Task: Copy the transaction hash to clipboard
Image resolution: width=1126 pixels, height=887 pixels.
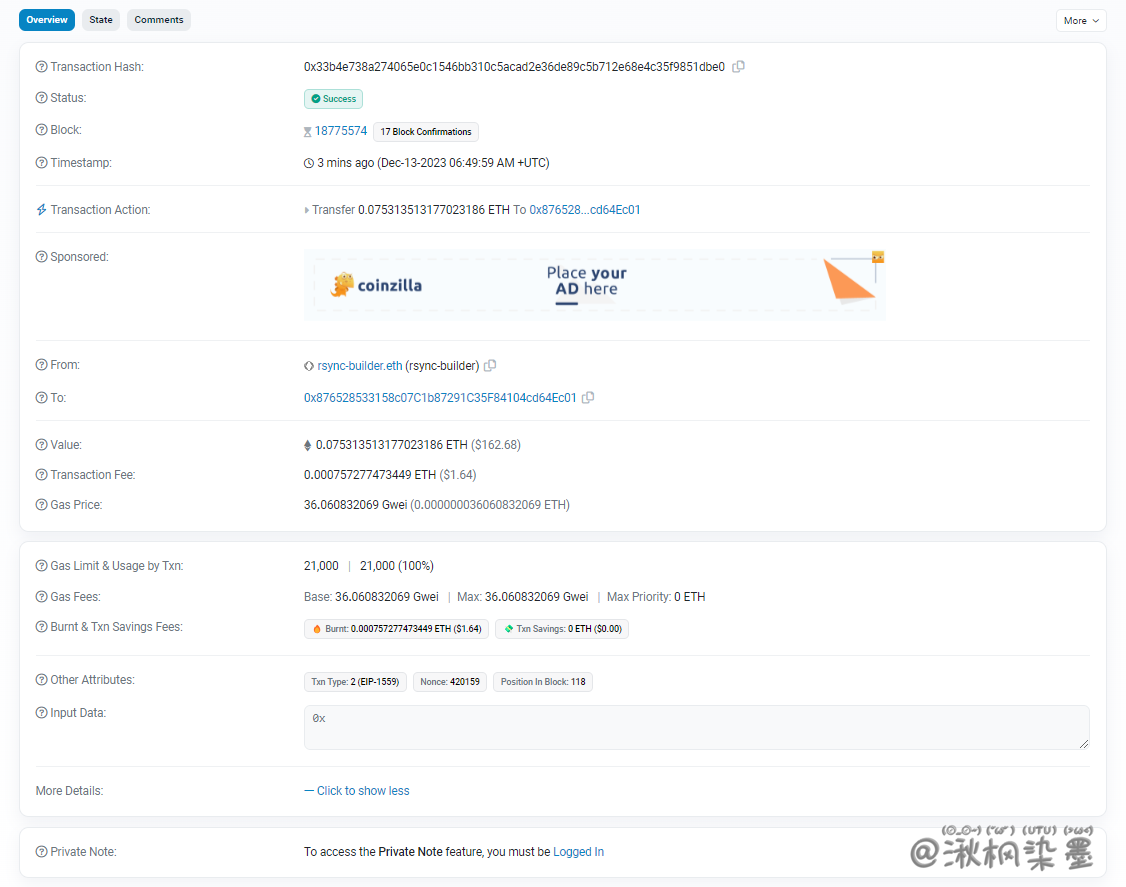Action: pyautogui.click(x=738, y=67)
